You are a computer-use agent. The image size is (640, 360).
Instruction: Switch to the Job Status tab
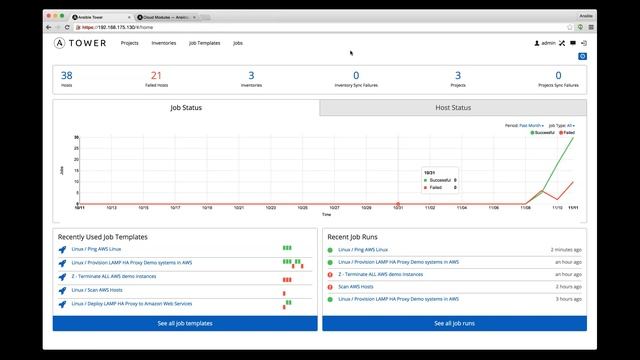pyautogui.click(x=186, y=108)
